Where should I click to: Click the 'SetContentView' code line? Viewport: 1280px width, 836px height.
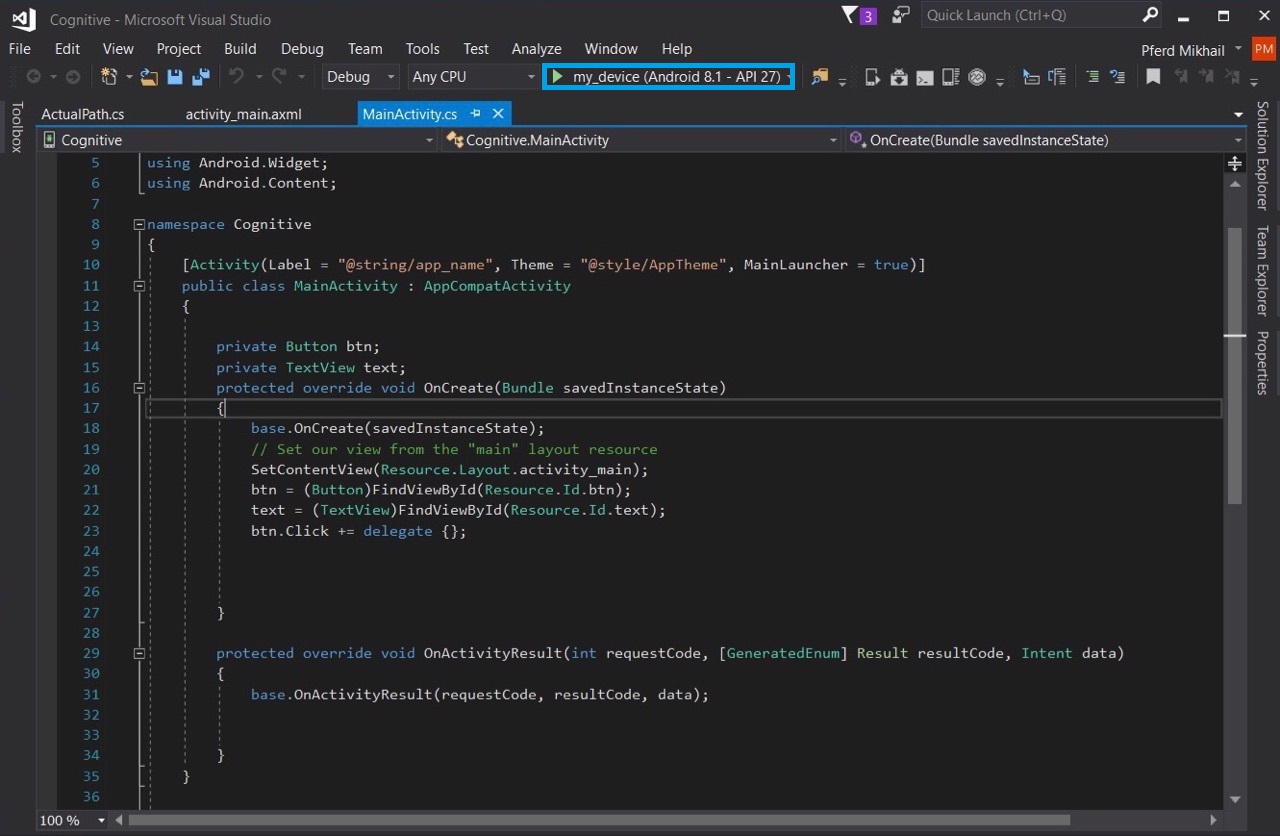(449, 469)
